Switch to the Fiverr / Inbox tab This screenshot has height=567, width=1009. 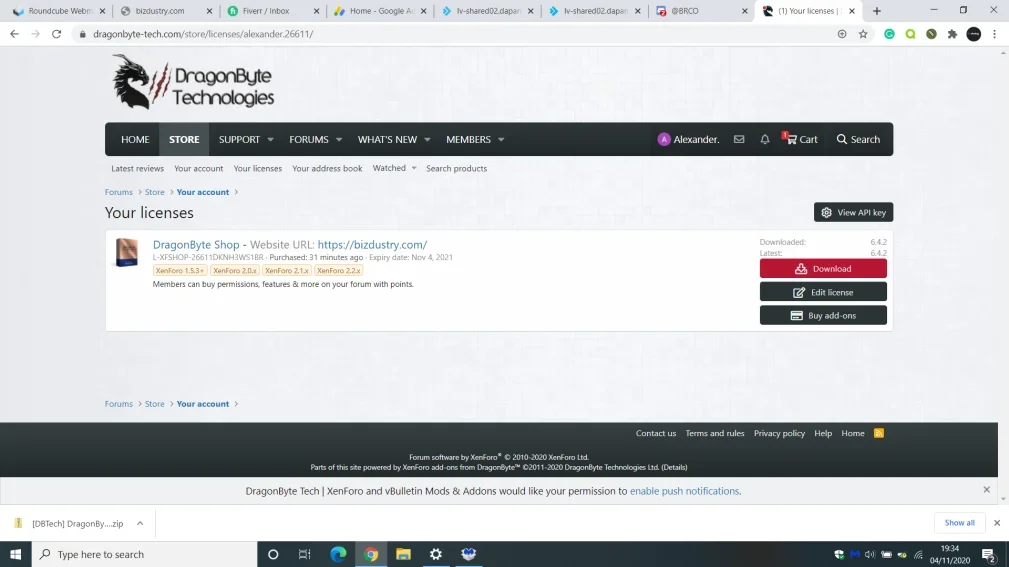tap(273, 11)
